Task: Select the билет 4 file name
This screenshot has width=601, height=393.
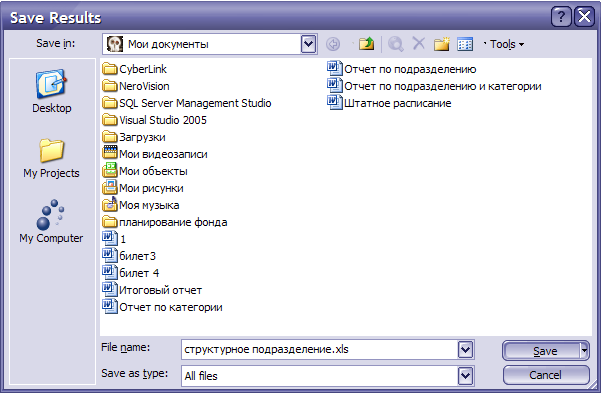Action: point(139,273)
